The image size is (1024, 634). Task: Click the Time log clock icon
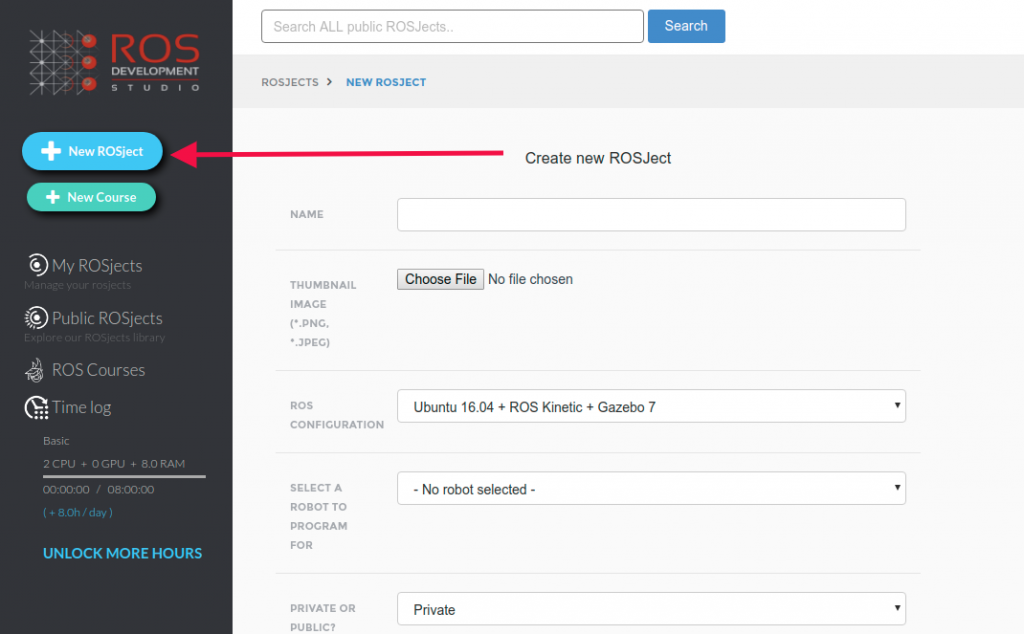point(36,407)
